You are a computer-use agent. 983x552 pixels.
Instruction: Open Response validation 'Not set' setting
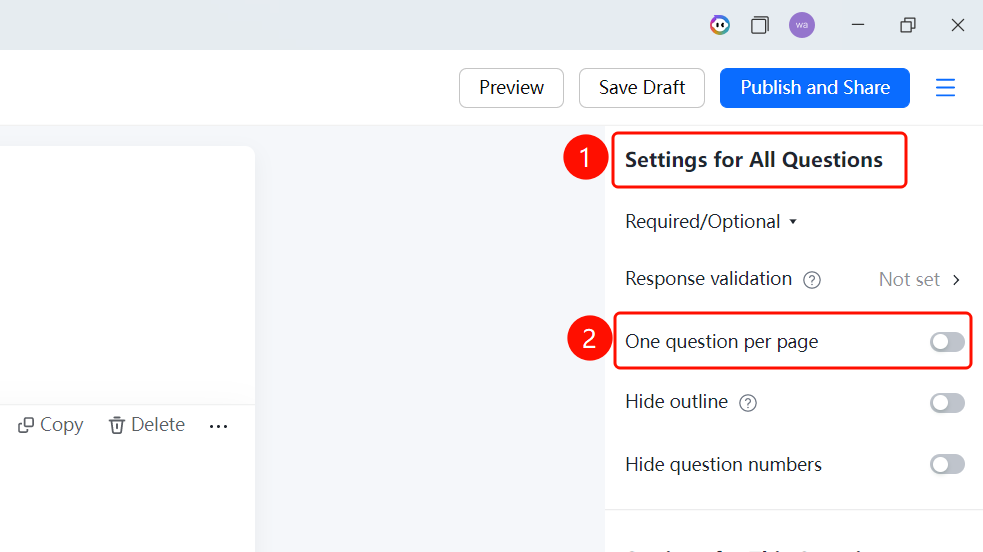tap(920, 279)
